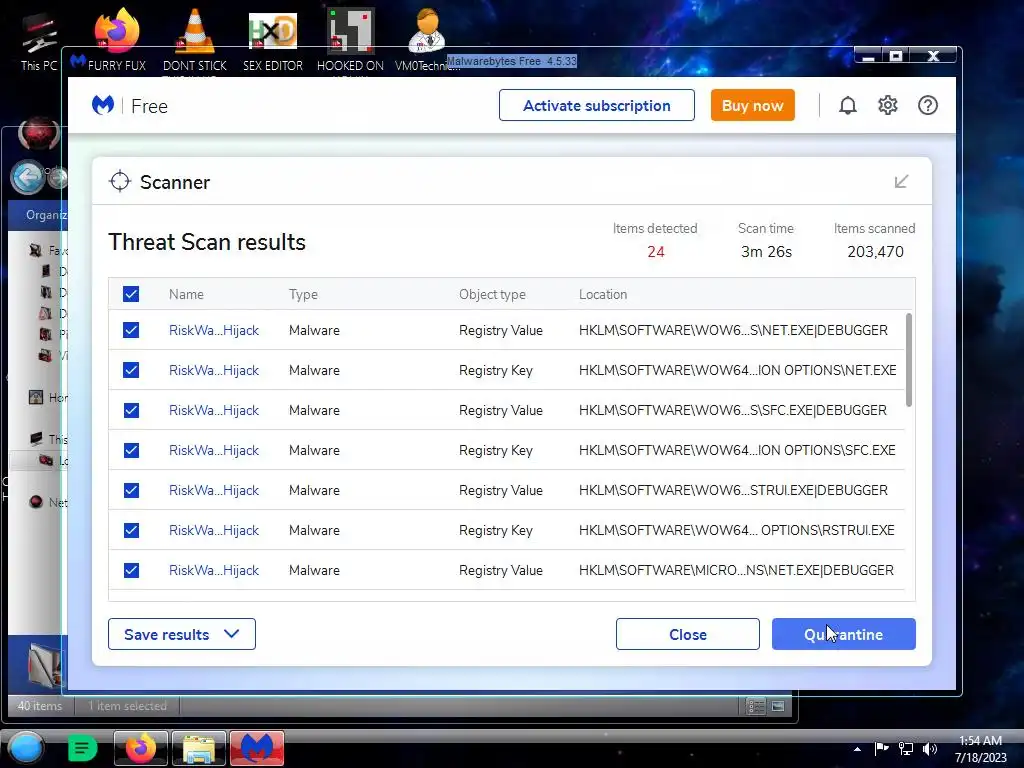Viewport: 1024px width, 768px height.
Task: Uncheck the ION OPTIONS\SFC.EXE row checkbox
Action: [131, 450]
